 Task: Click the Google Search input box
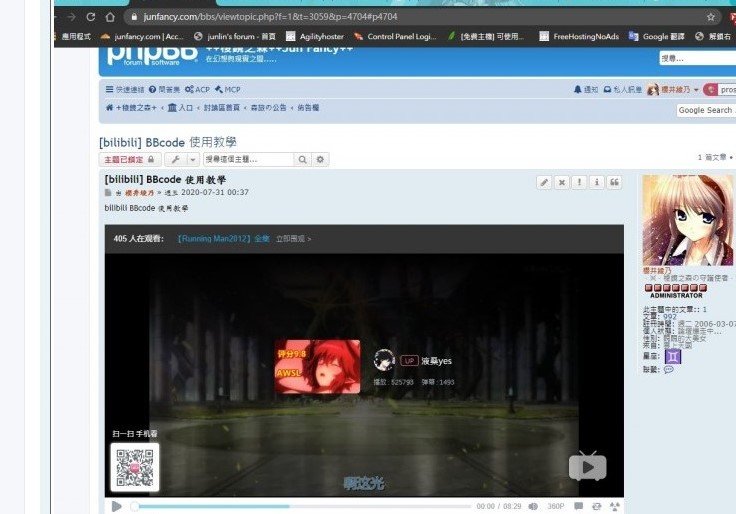pyautogui.click(x=706, y=110)
